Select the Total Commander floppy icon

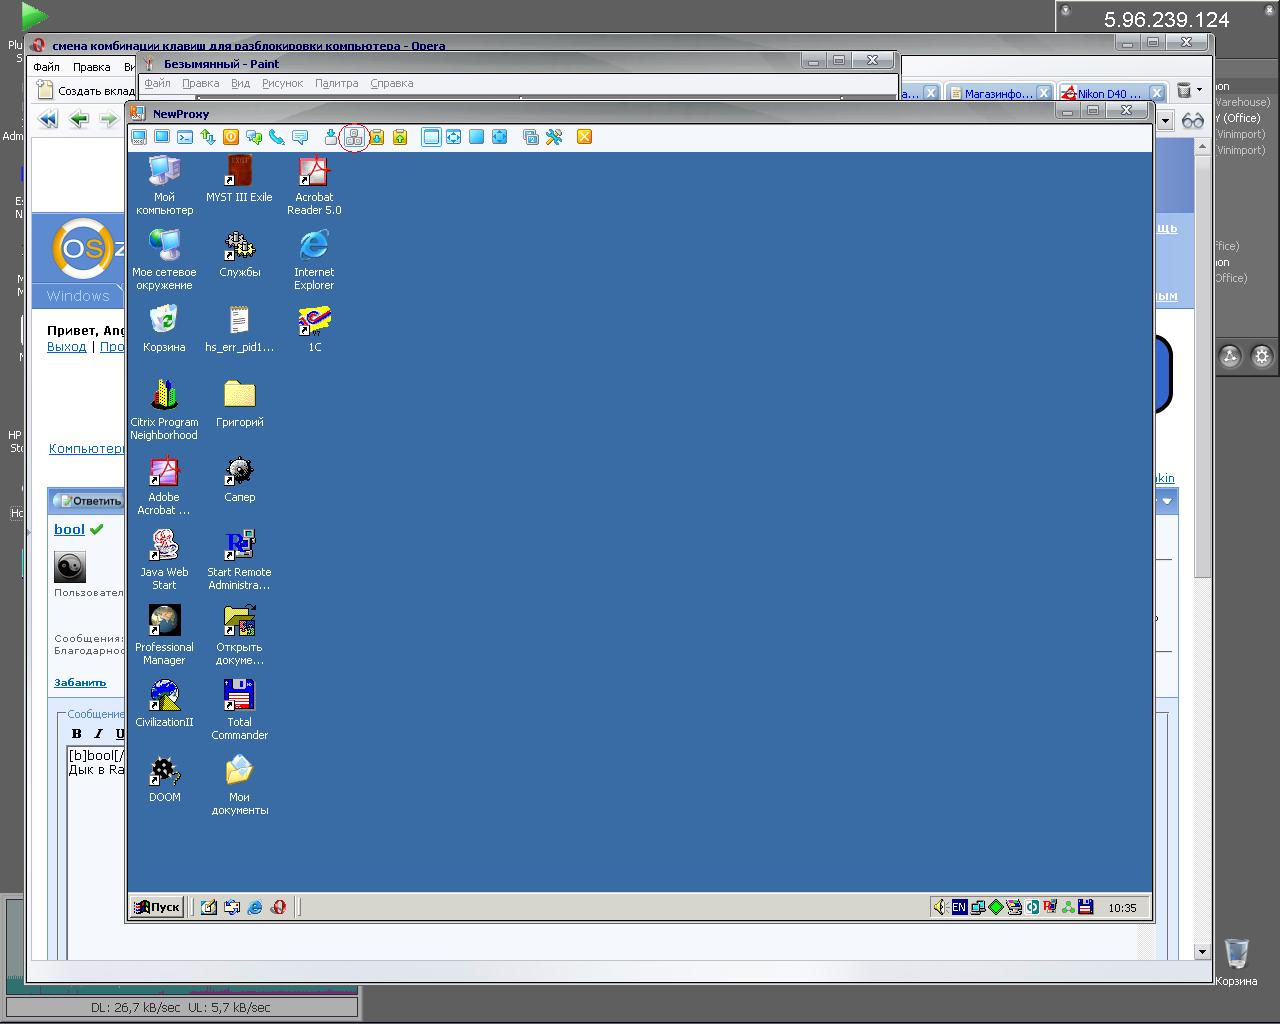pyautogui.click(x=239, y=710)
